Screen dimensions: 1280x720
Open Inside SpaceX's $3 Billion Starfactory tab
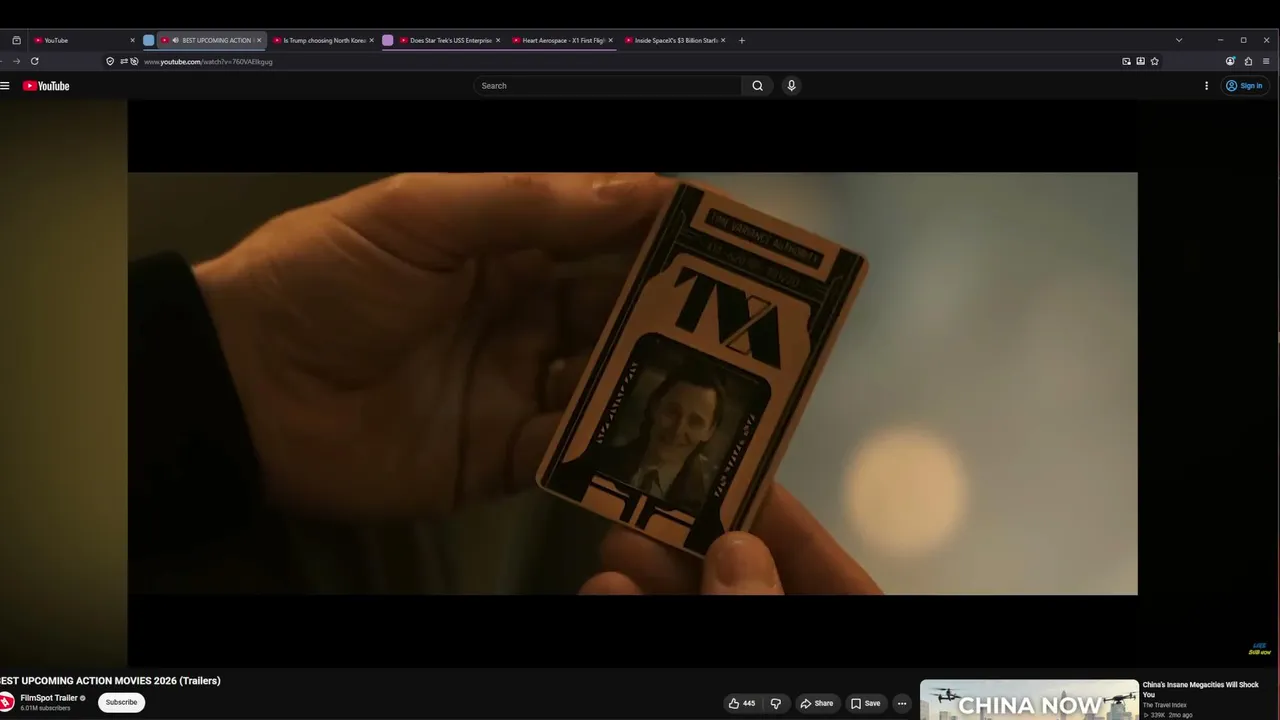(x=676, y=40)
